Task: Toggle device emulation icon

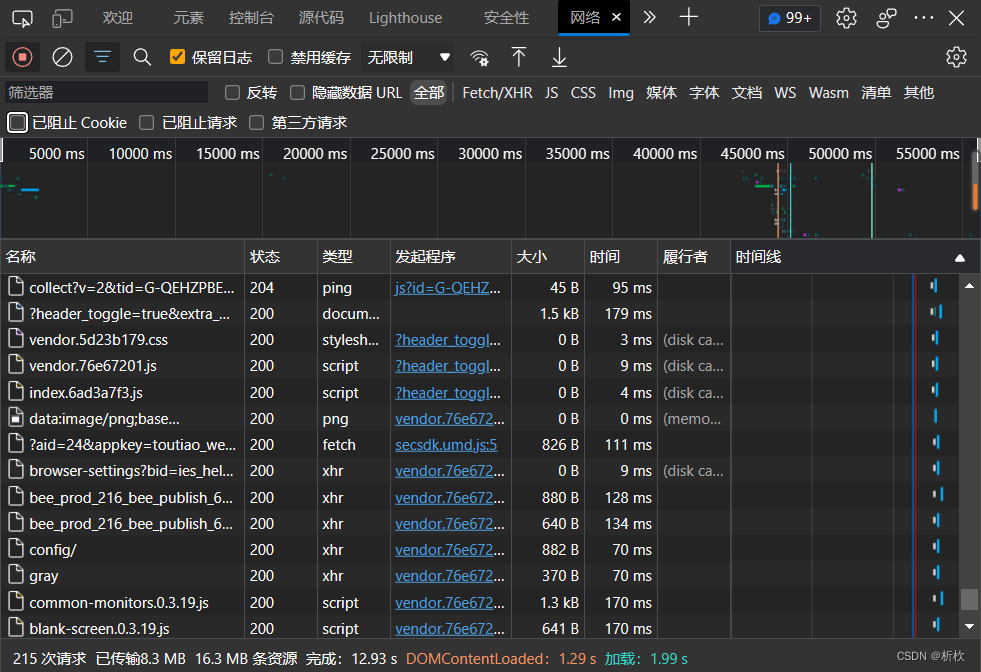Action: coord(62,18)
